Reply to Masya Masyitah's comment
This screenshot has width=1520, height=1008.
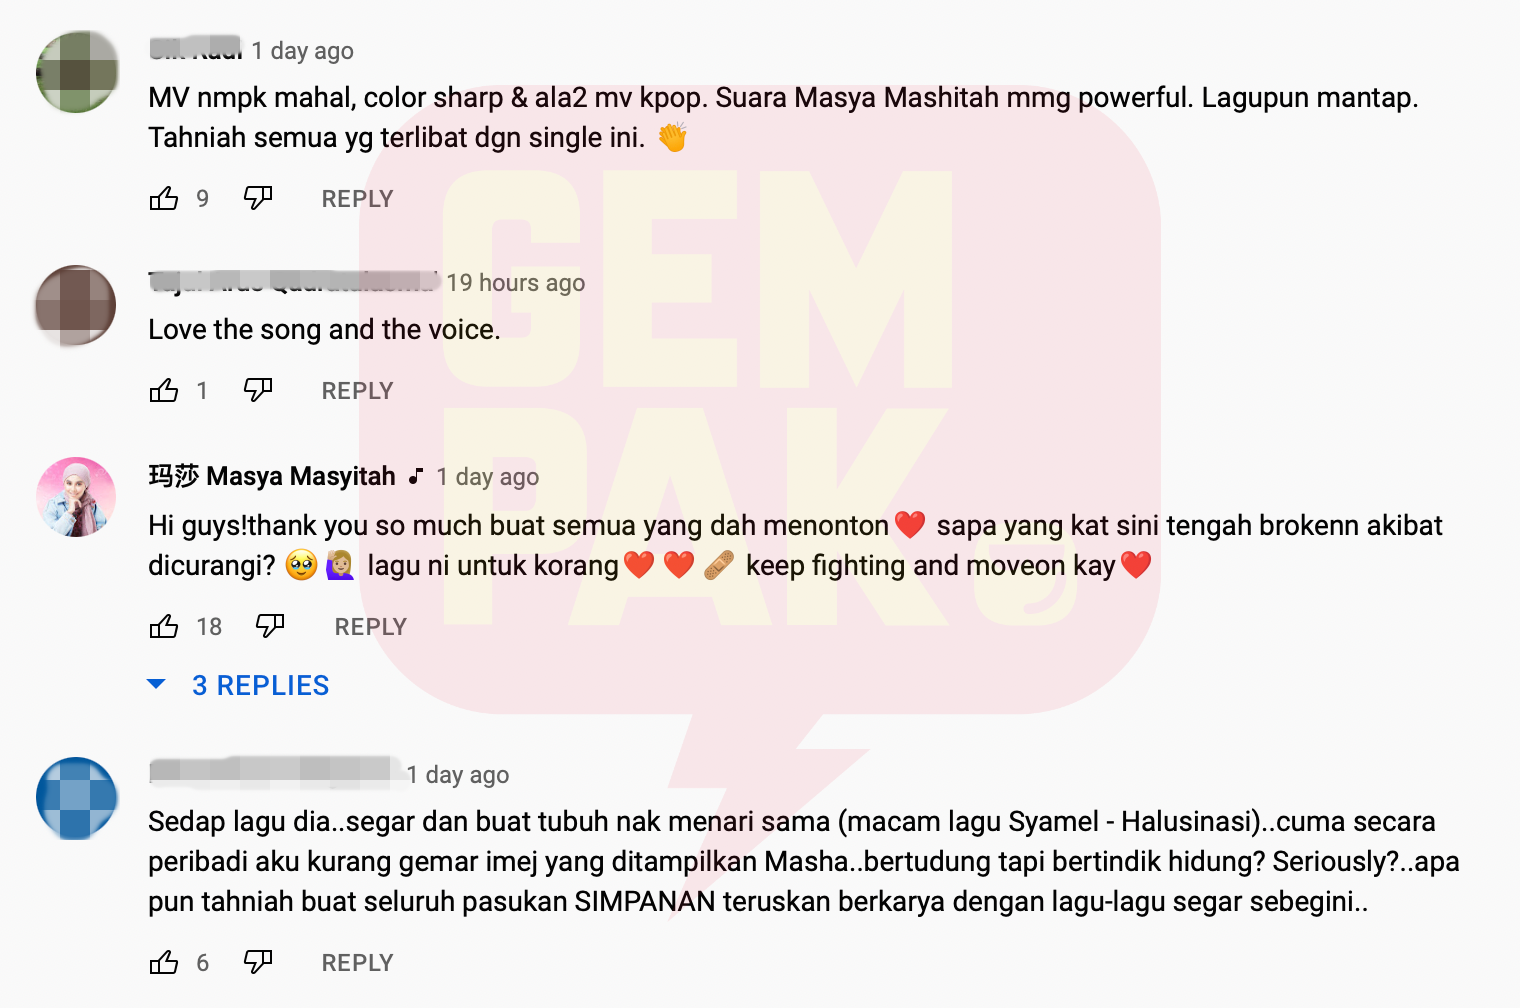point(370,627)
